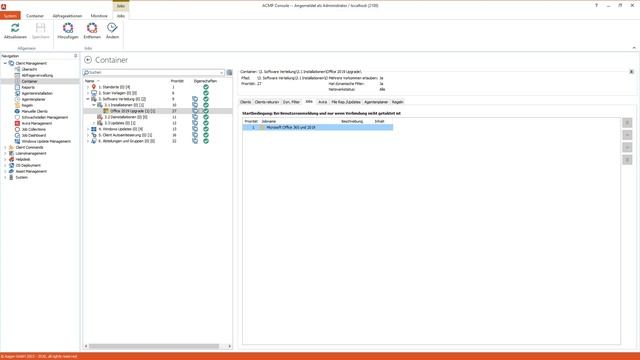Click the Suchen search field
This screenshot has height=360, width=640.
click(153, 73)
